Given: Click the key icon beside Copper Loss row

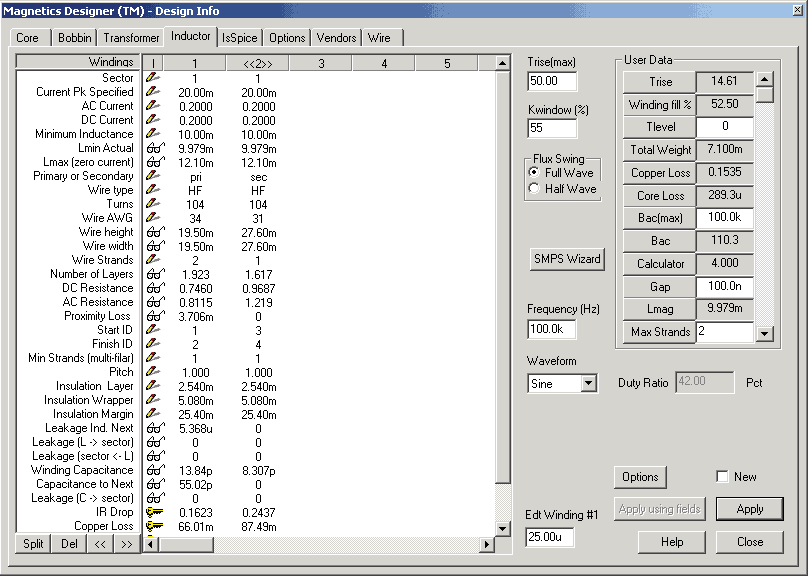Looking at the screenshot, I should click(154, 526).
